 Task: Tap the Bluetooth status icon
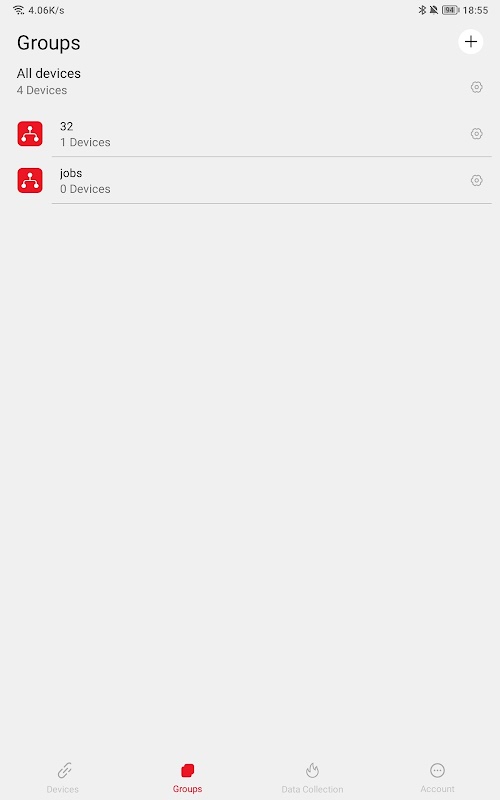tap(422, 10)
